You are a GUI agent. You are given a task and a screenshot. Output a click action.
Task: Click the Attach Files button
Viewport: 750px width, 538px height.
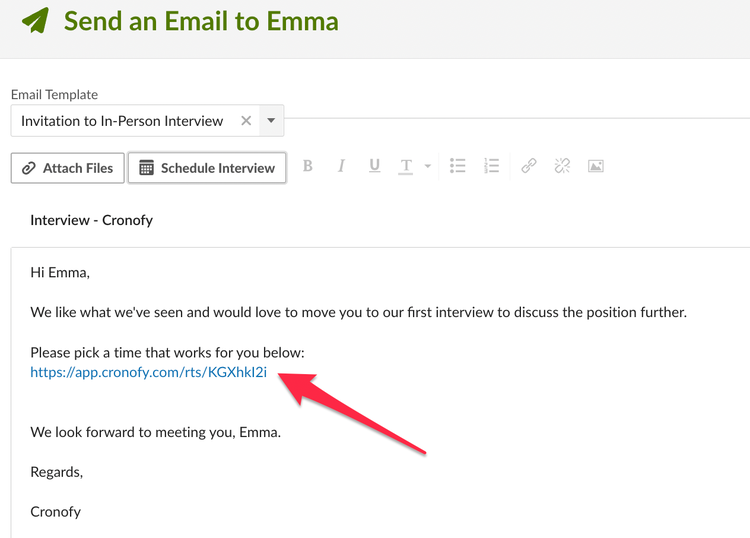pos(67,168)
